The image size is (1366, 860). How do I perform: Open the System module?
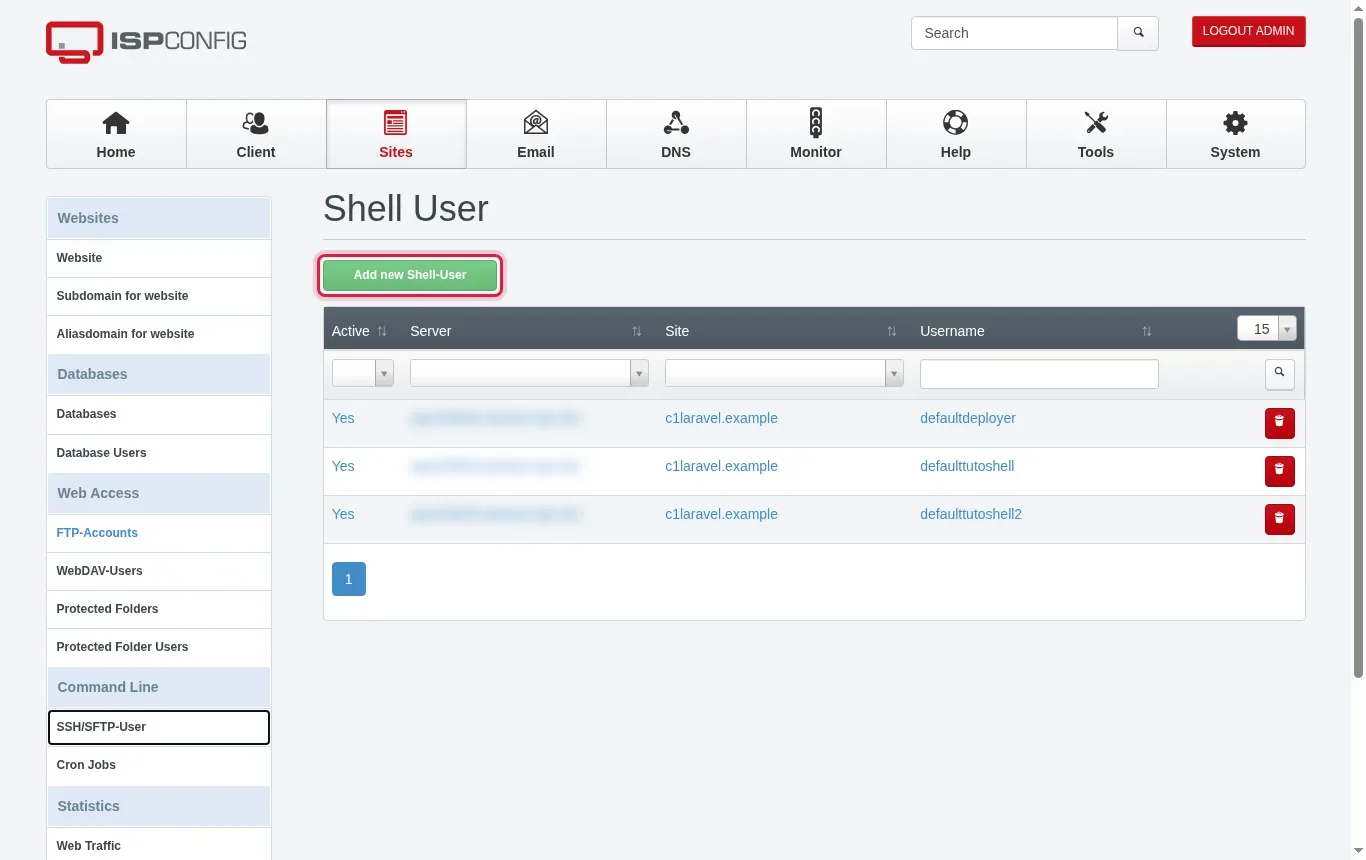coord(1235,134)
